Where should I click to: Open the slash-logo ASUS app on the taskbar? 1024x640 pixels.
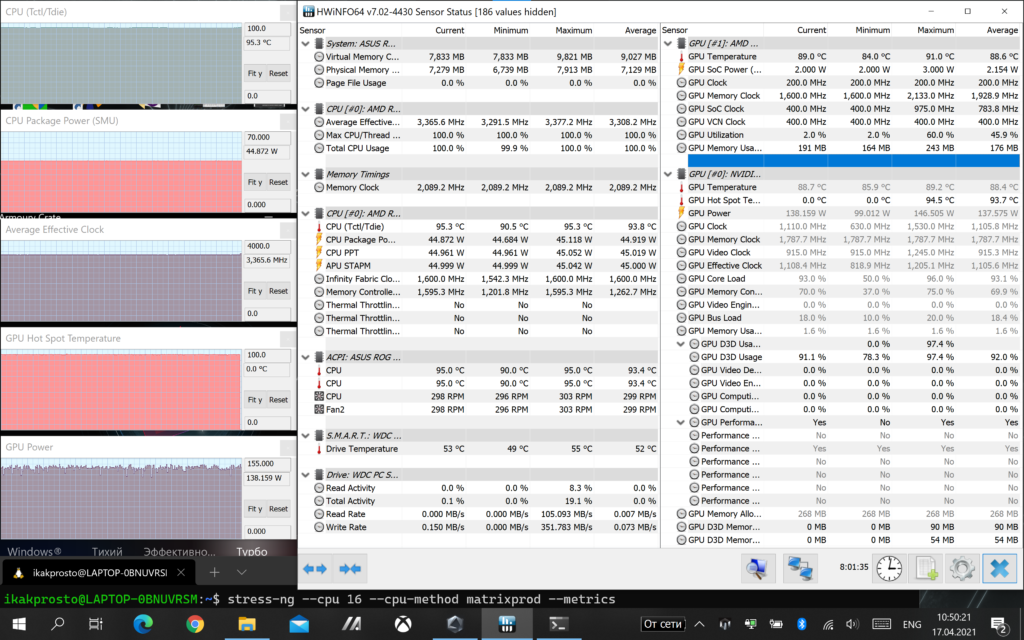click(351, 624)
